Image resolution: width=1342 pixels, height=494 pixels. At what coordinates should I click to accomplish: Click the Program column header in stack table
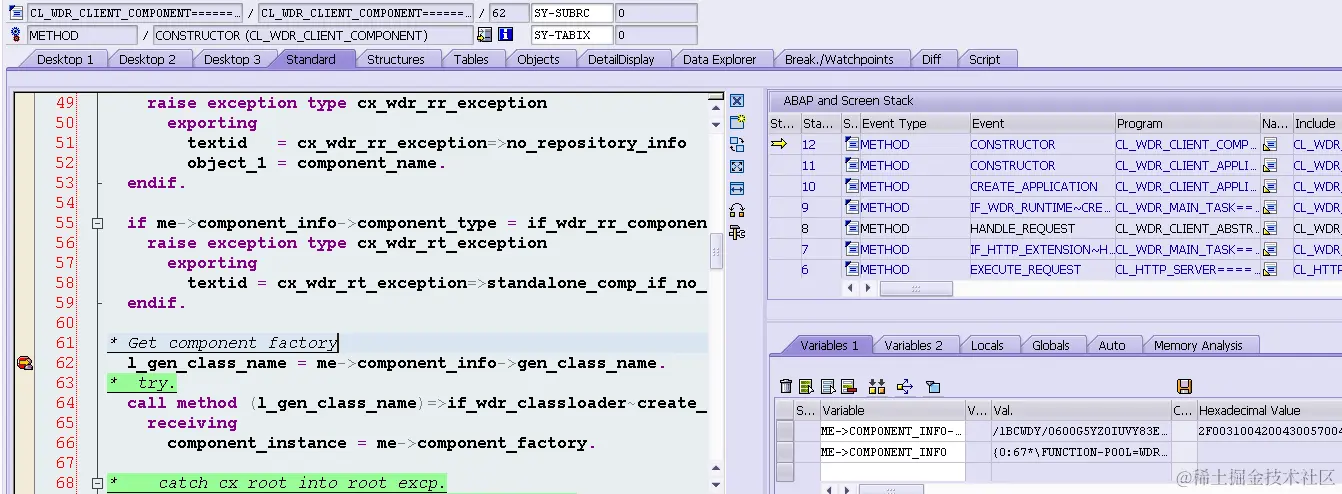pyautogui.click(x=1187, y=124)
